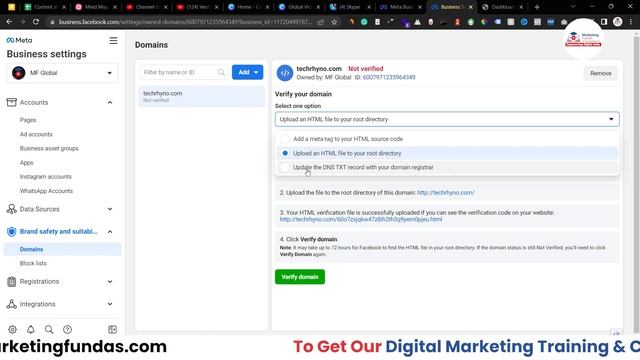Open the MF Global business selector
Viewport: 640px width, 360px height.
[62, 73]
